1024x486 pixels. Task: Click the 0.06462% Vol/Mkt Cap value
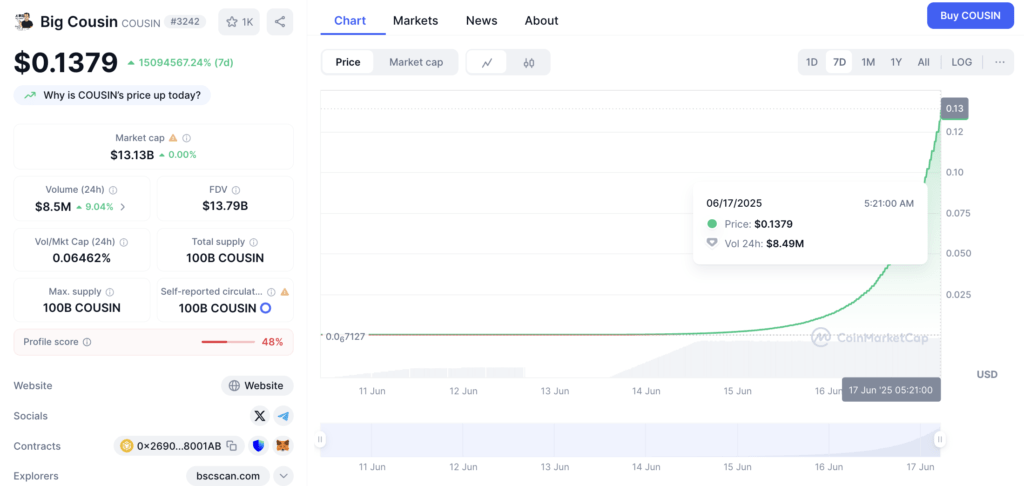point(82,258)
